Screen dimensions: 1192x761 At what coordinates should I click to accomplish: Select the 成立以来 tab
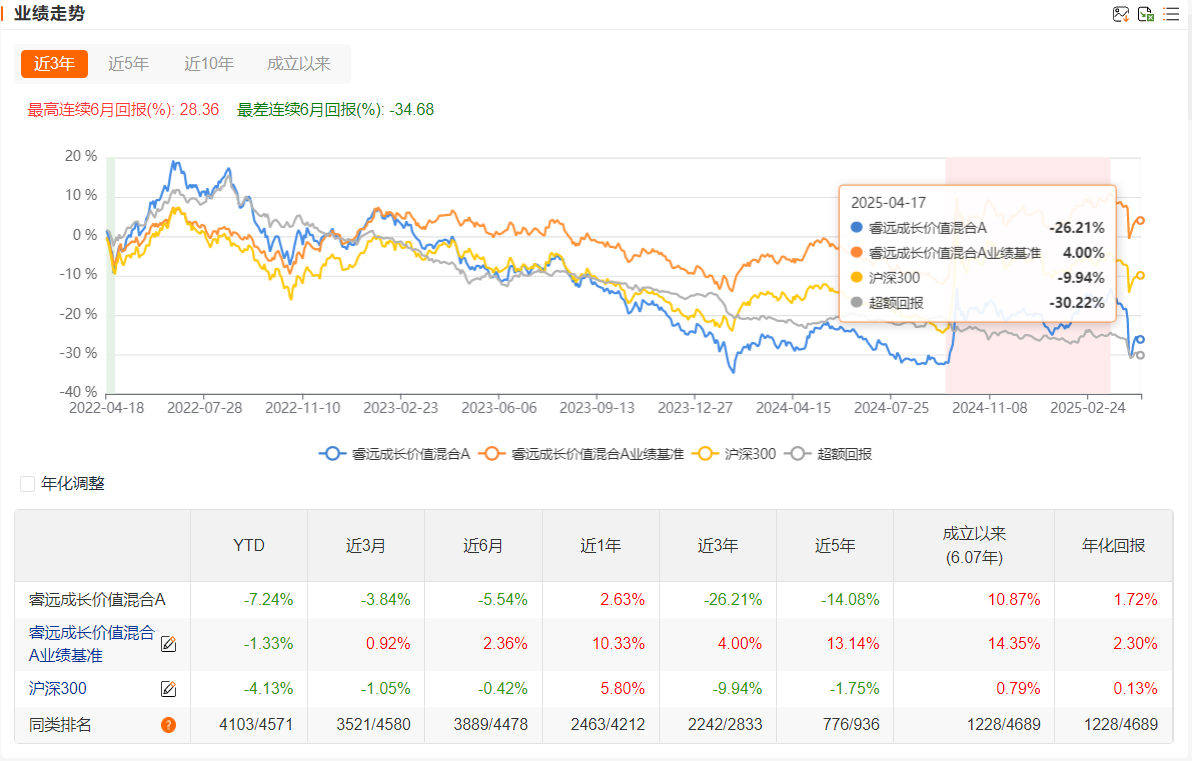(x=298, y=64)
